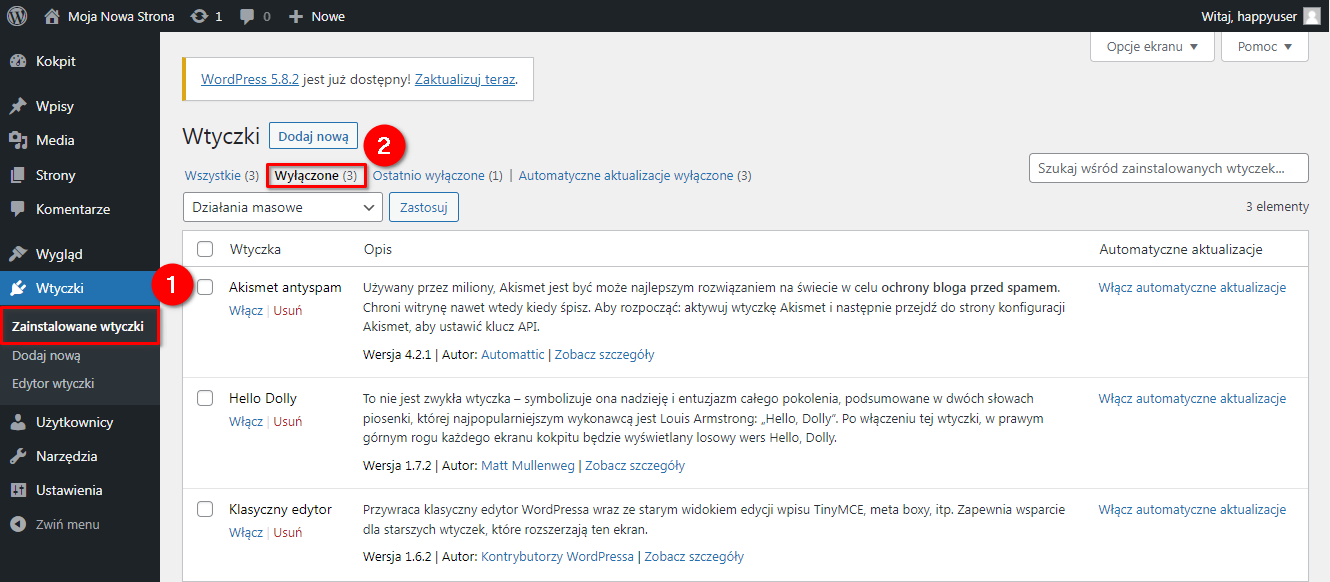The image size is (1330, 582).
Task: Click Zobacz szczegóły for Klasyczny edytor
Action: click(x=694, y=556)
